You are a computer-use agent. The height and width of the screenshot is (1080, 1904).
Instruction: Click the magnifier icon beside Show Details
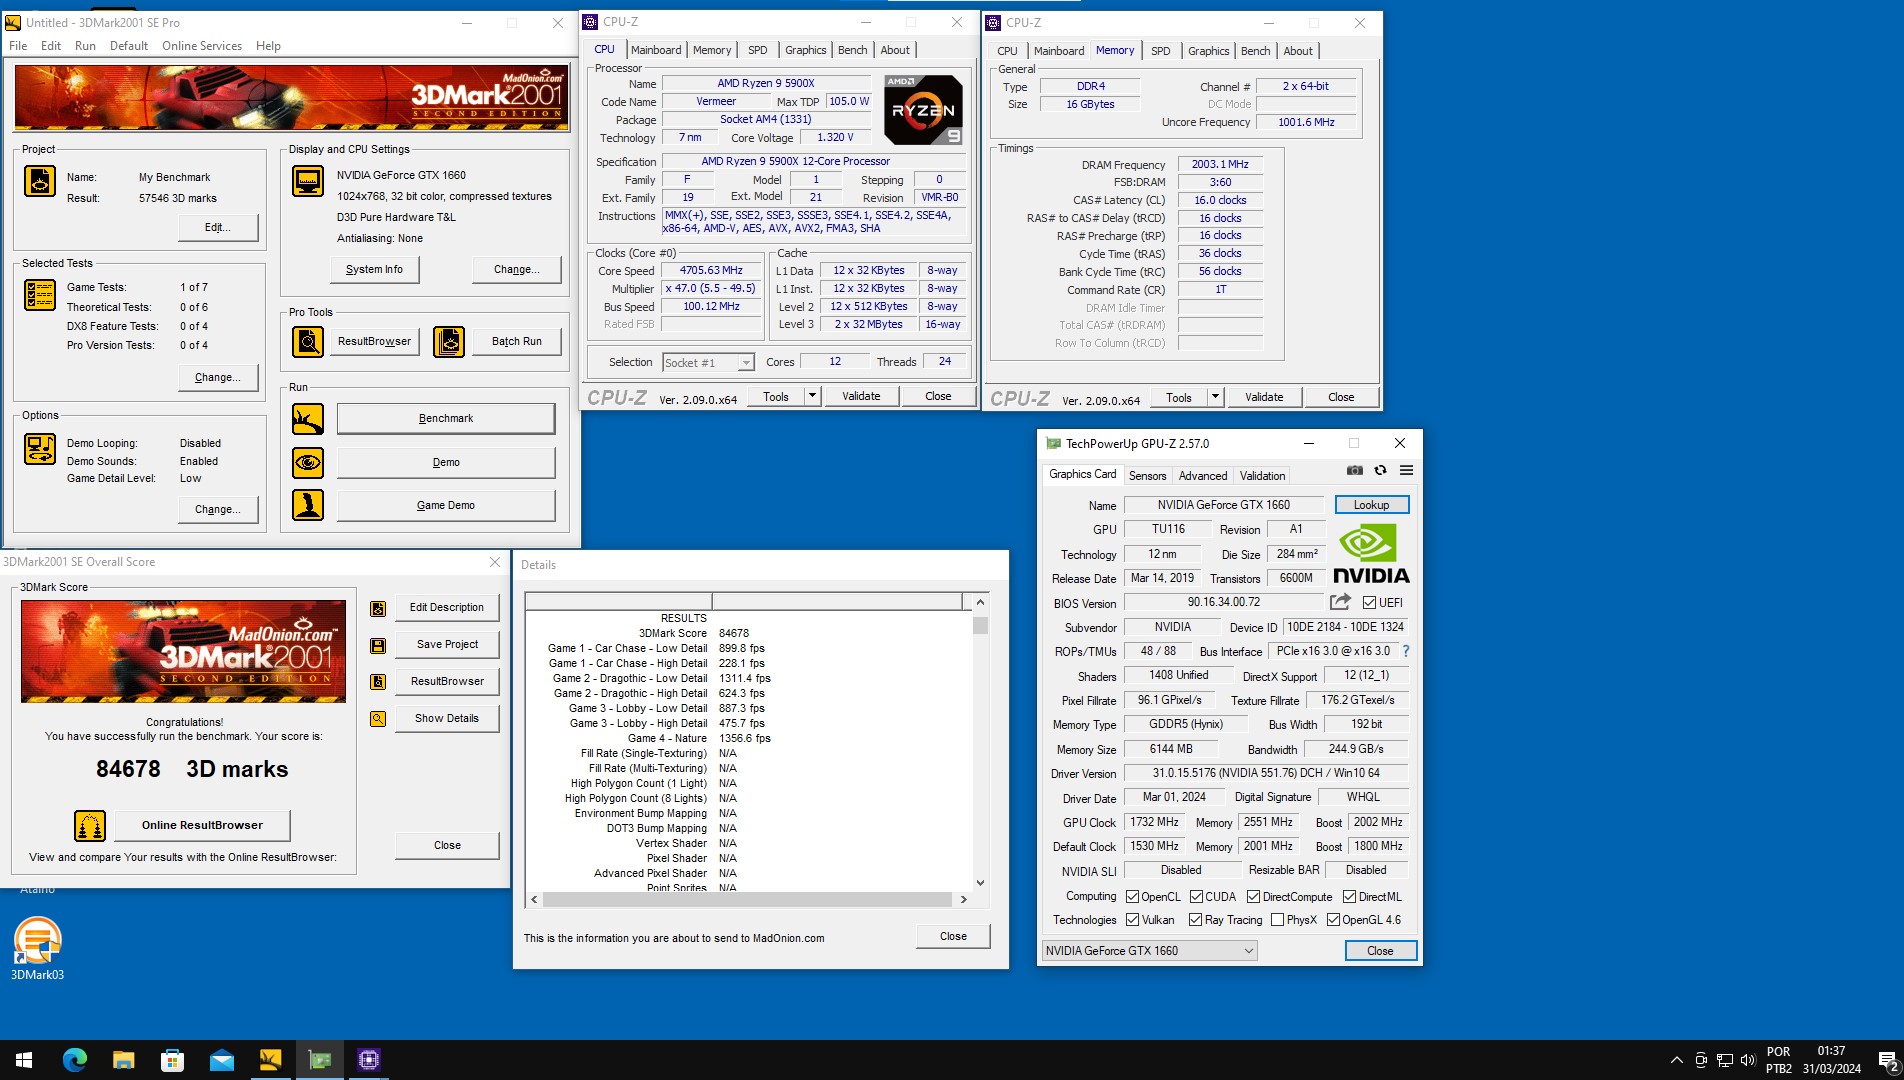378,719
